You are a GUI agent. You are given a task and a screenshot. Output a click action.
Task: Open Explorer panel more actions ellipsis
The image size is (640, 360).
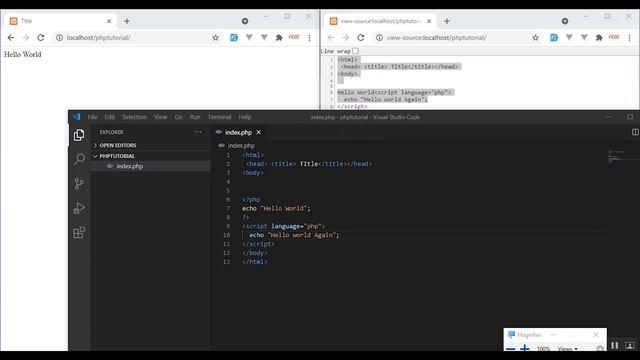click(x=198, y=132)
